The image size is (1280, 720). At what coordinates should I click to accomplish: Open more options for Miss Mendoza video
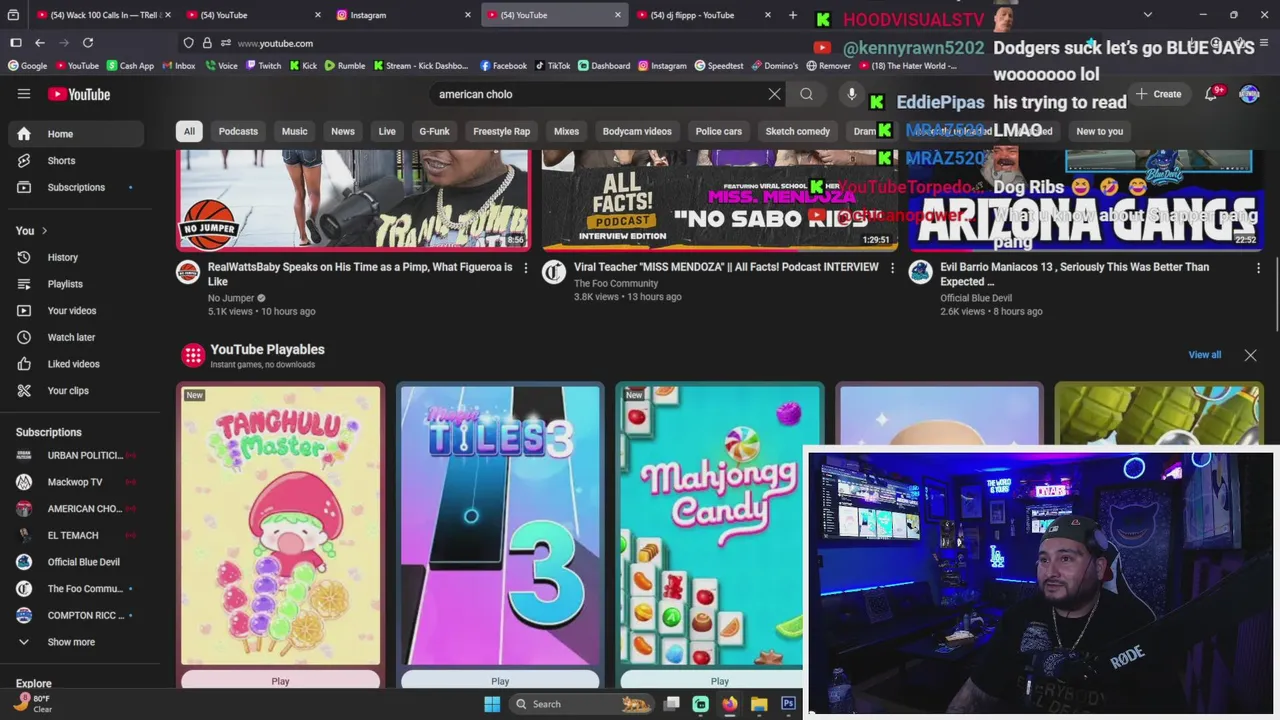[x=892, y=267]
